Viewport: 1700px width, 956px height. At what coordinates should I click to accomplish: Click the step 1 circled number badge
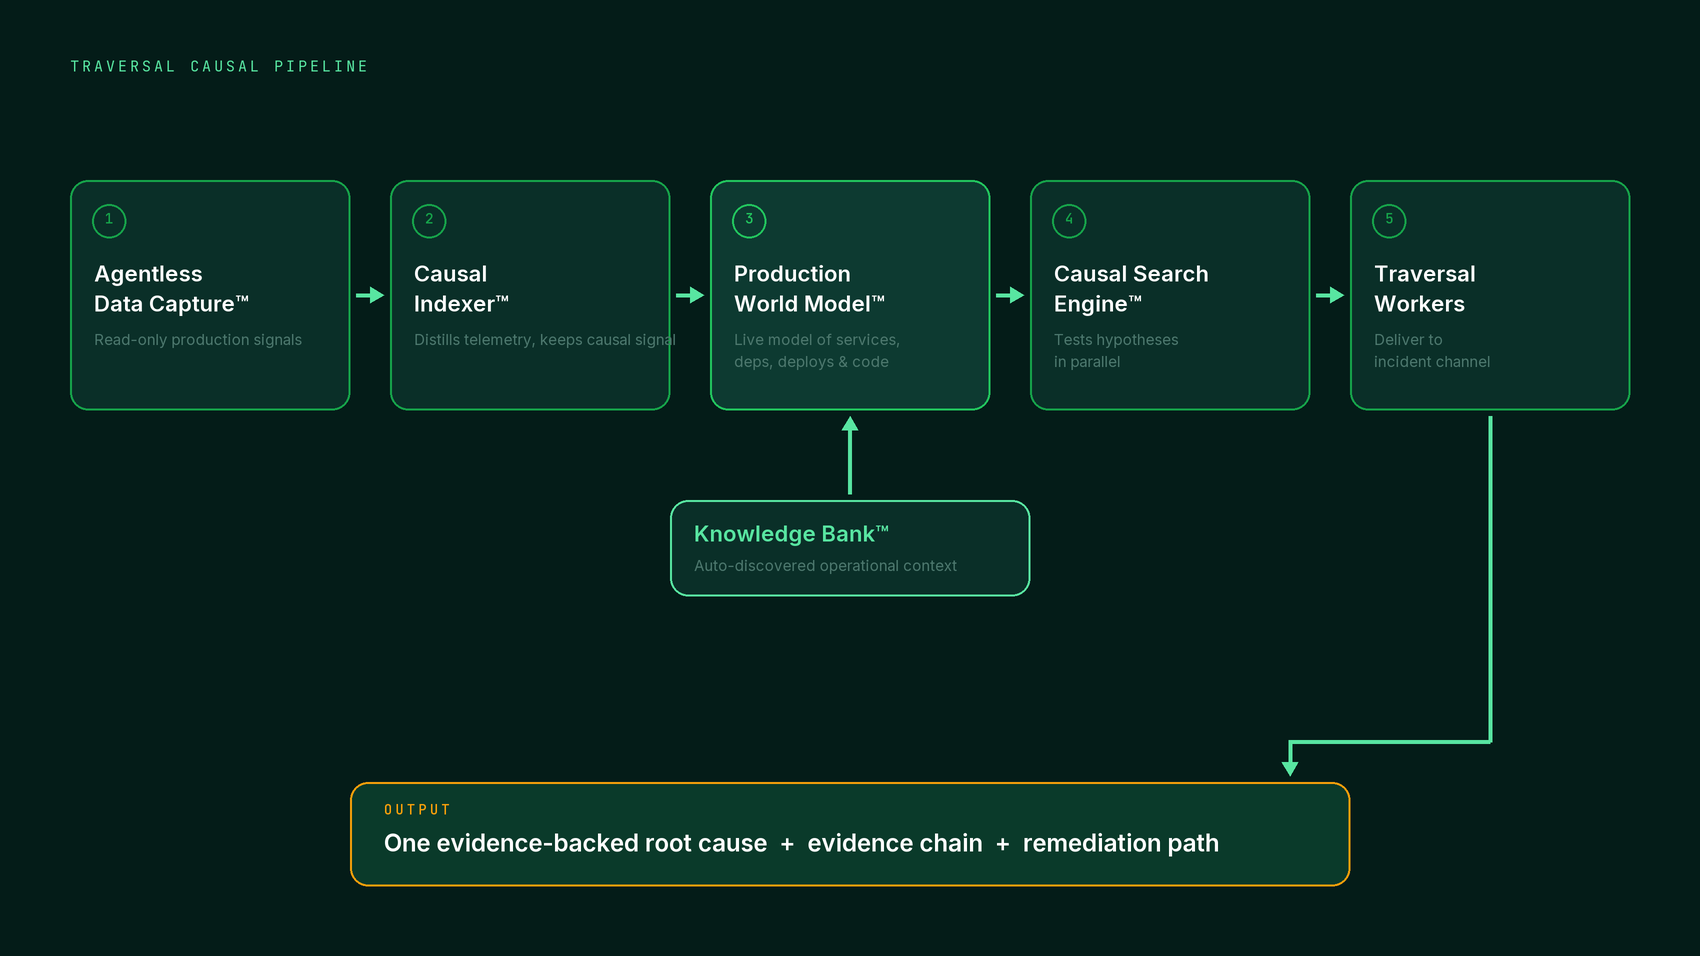pos(109,221)
